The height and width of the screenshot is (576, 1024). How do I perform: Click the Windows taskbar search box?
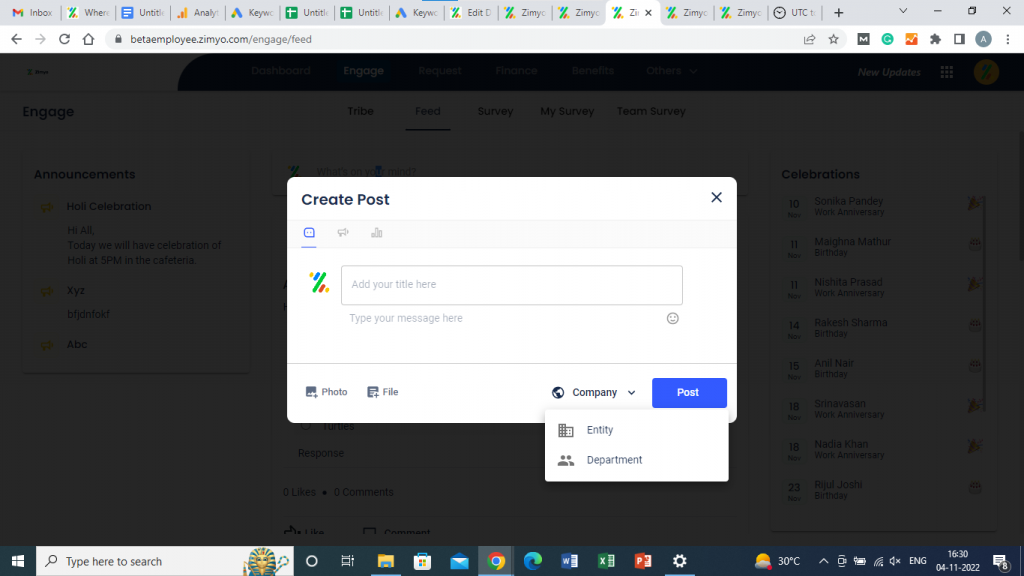click(140, 561)
